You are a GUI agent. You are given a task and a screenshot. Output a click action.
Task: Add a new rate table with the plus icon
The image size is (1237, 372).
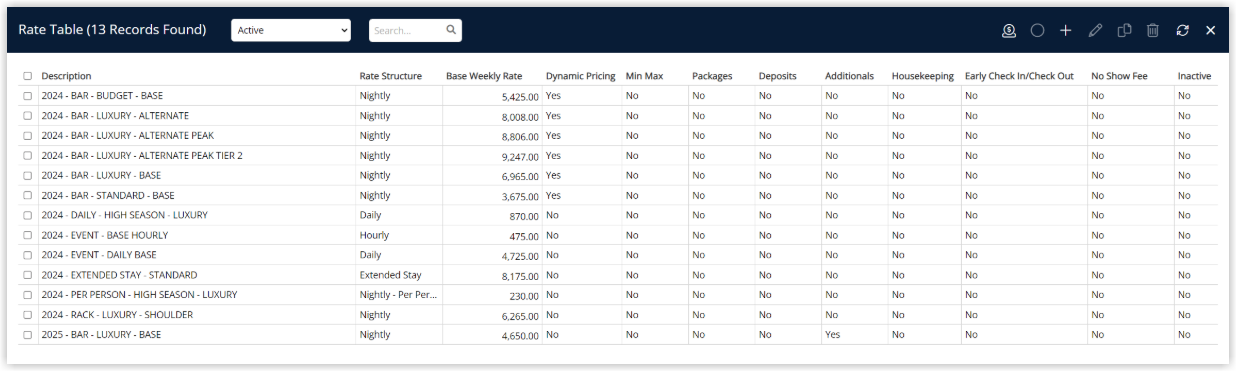click(1066, 30)
